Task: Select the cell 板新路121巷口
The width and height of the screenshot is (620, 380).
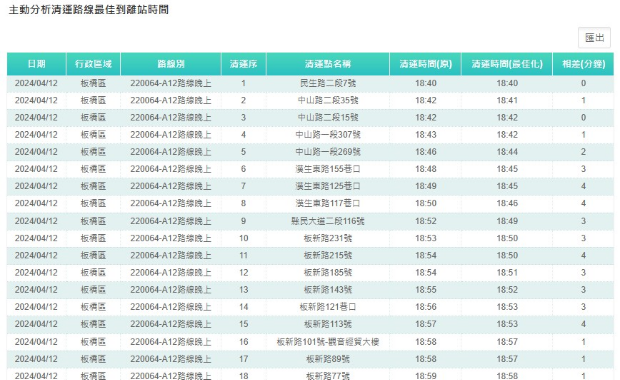Action: (x=328, y=307)
